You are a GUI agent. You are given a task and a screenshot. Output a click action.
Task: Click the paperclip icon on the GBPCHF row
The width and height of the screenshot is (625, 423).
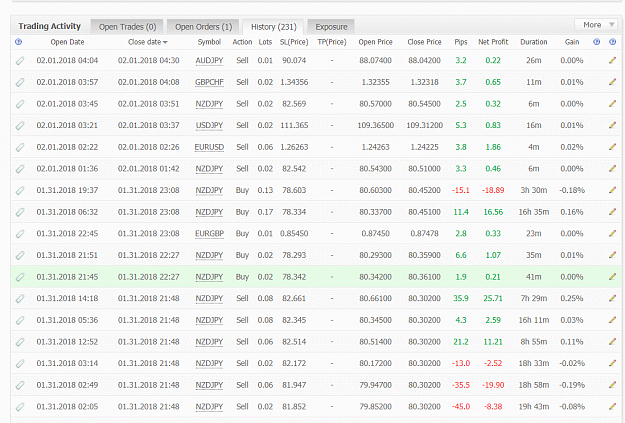pos(20,82)
